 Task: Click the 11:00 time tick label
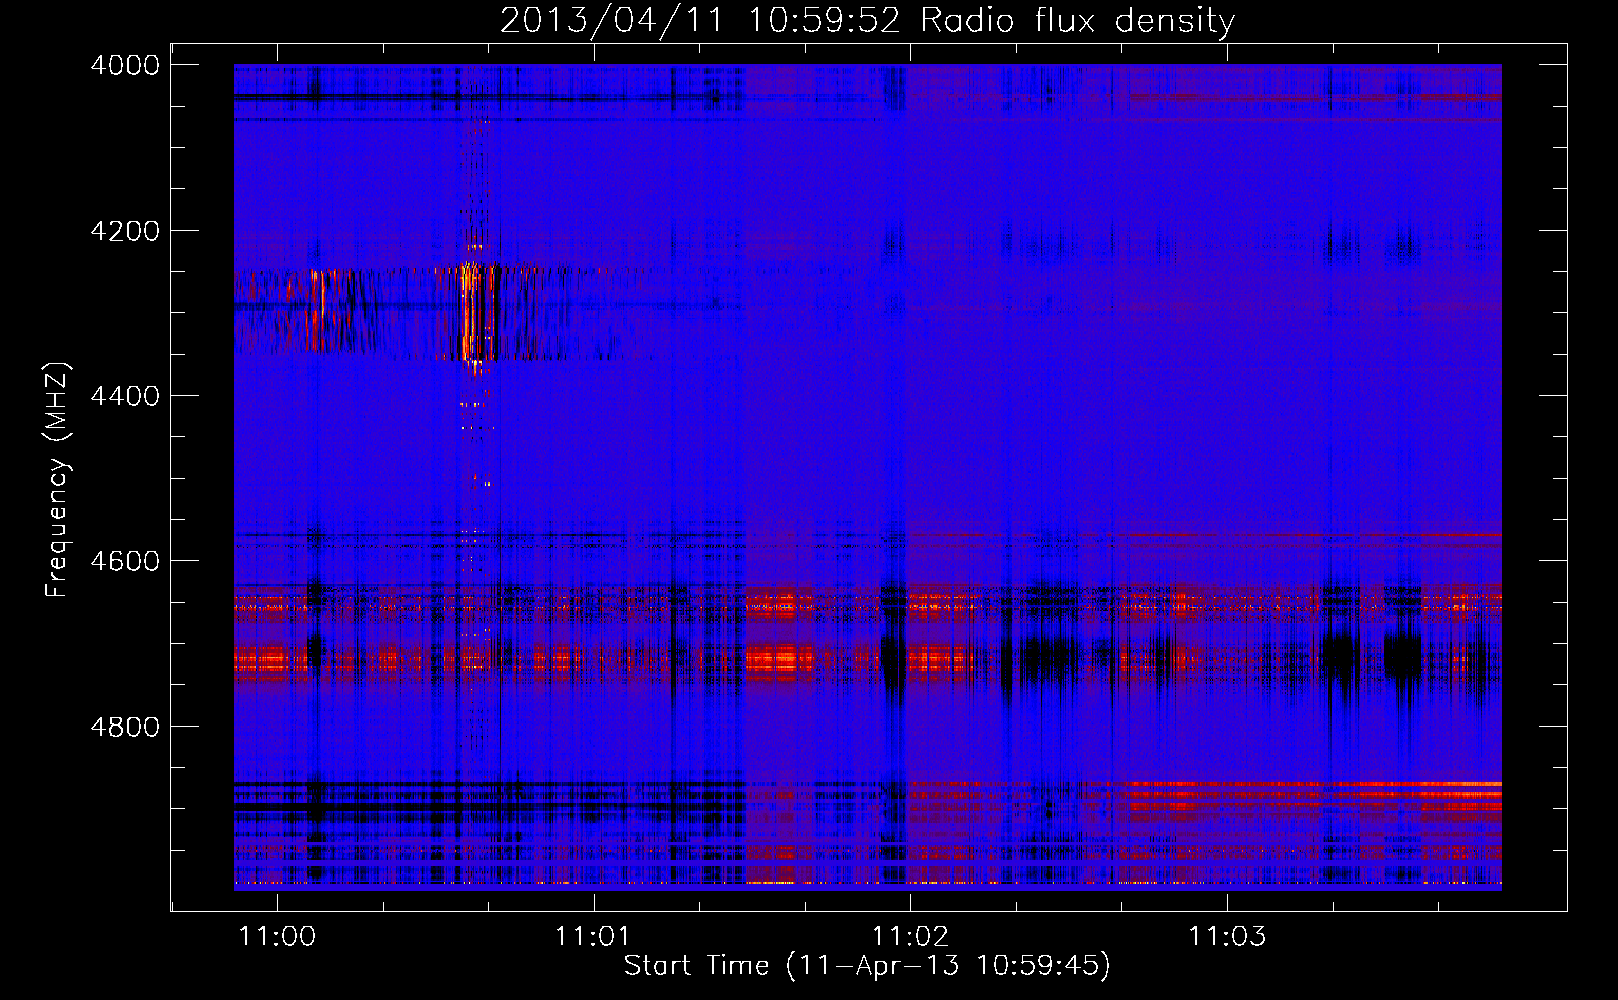pyautogui.click(x=278, y=936)
